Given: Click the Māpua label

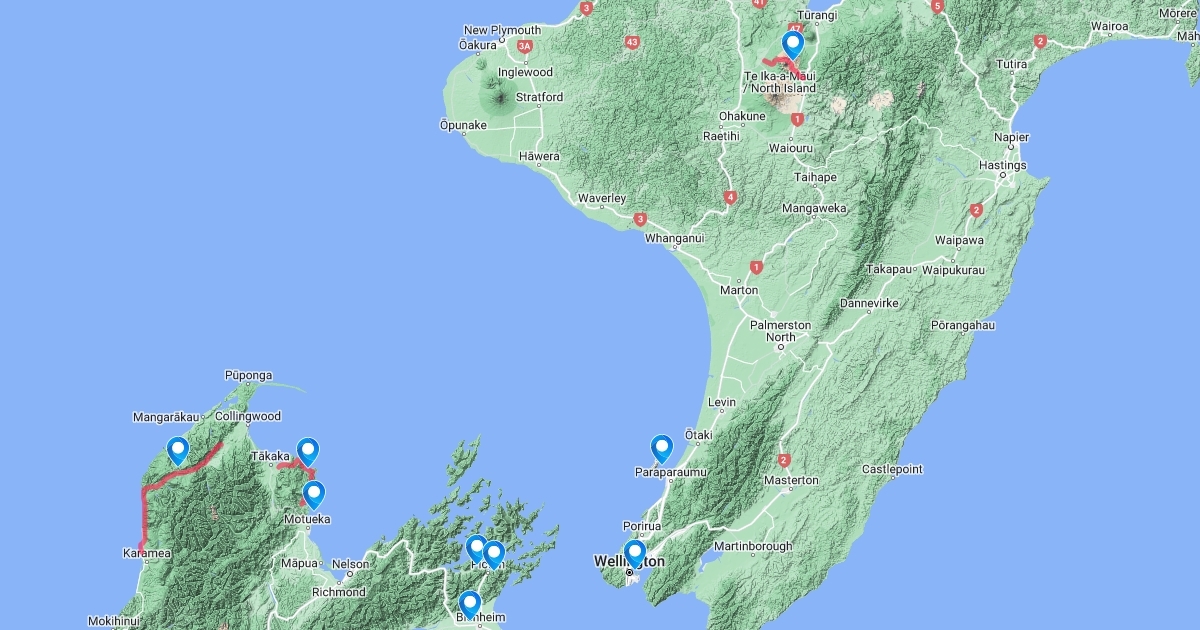Looking at the screenshot, I should tap(299, 564).
